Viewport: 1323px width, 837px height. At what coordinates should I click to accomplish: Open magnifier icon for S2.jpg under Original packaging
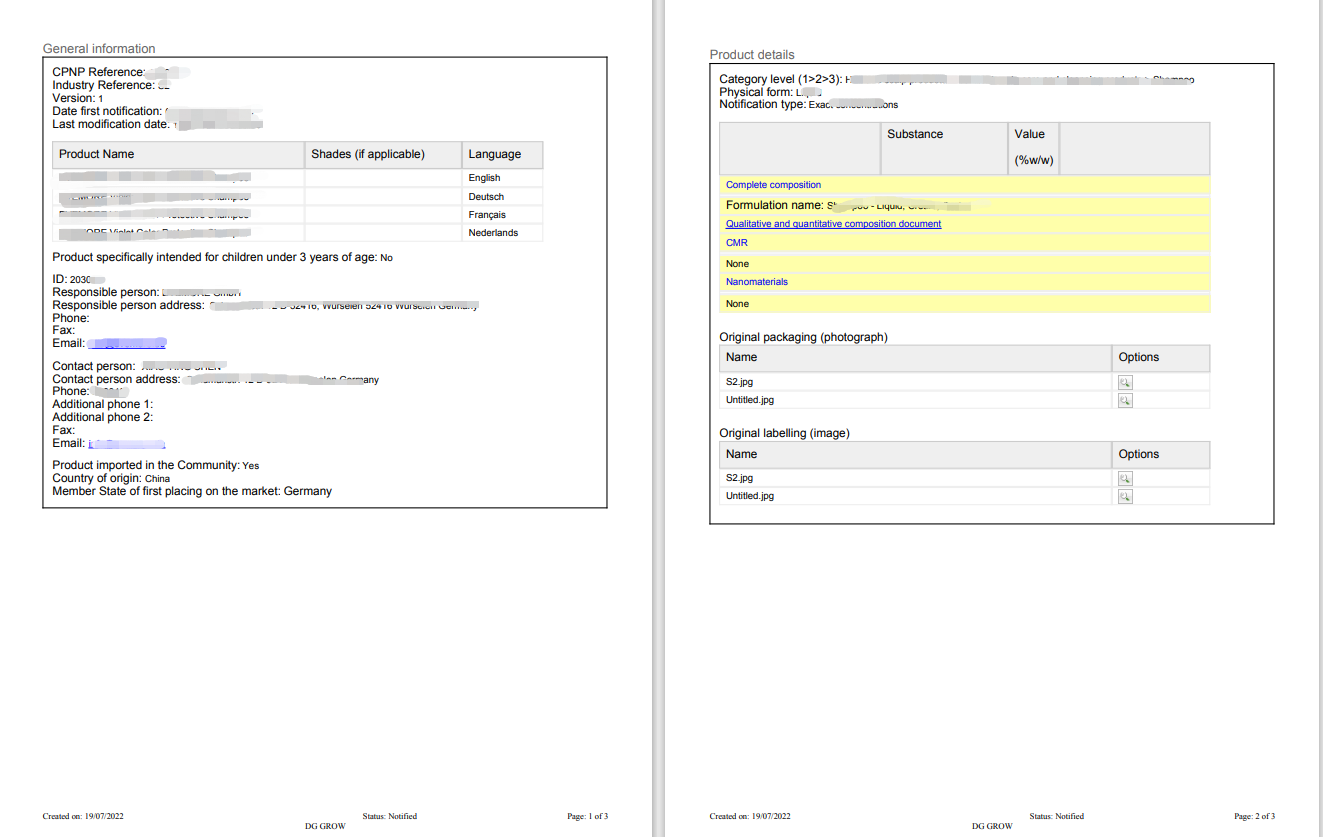pos(1125,382)
